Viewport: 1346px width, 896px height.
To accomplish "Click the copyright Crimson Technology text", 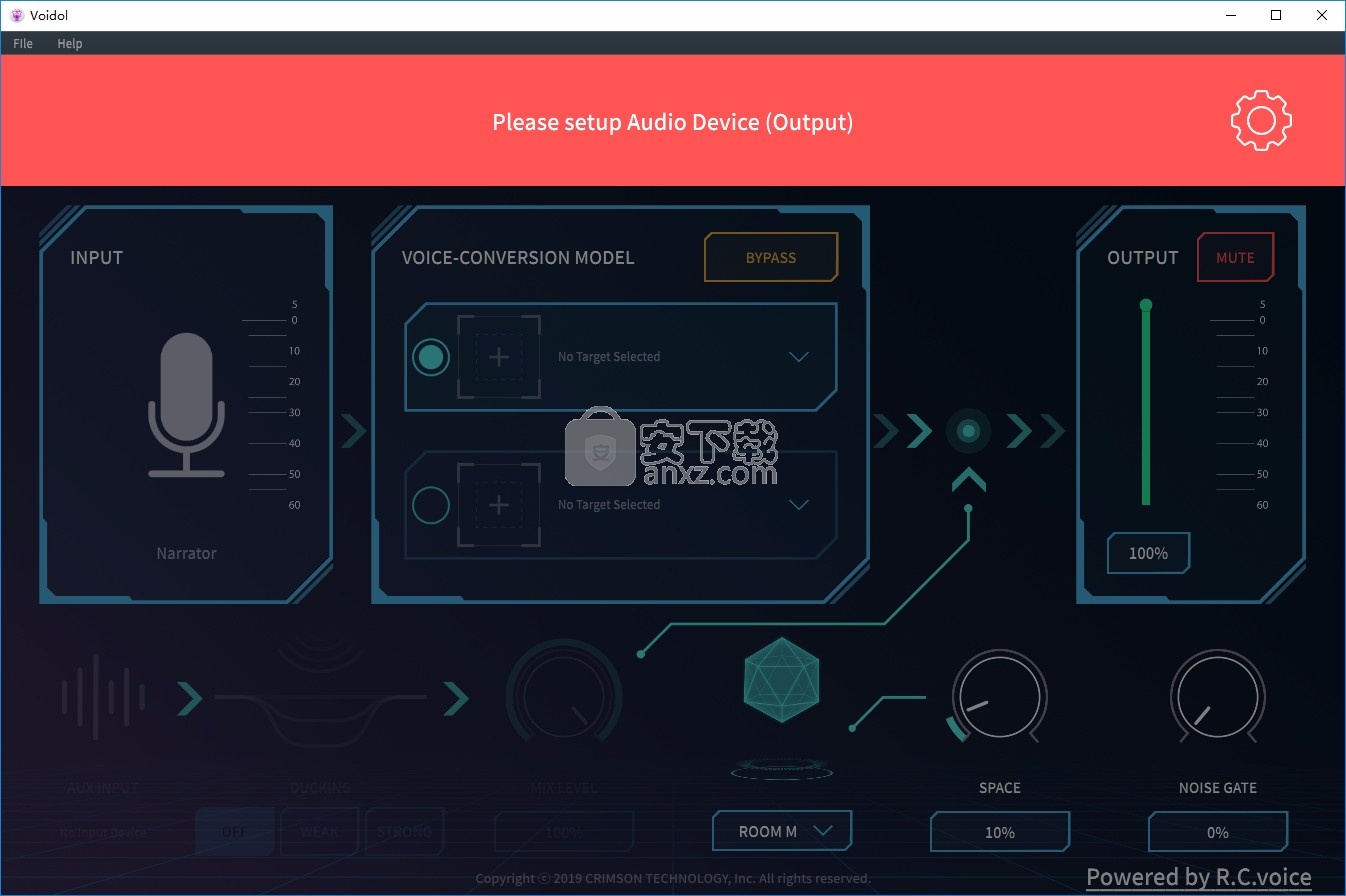I will 673,879.
